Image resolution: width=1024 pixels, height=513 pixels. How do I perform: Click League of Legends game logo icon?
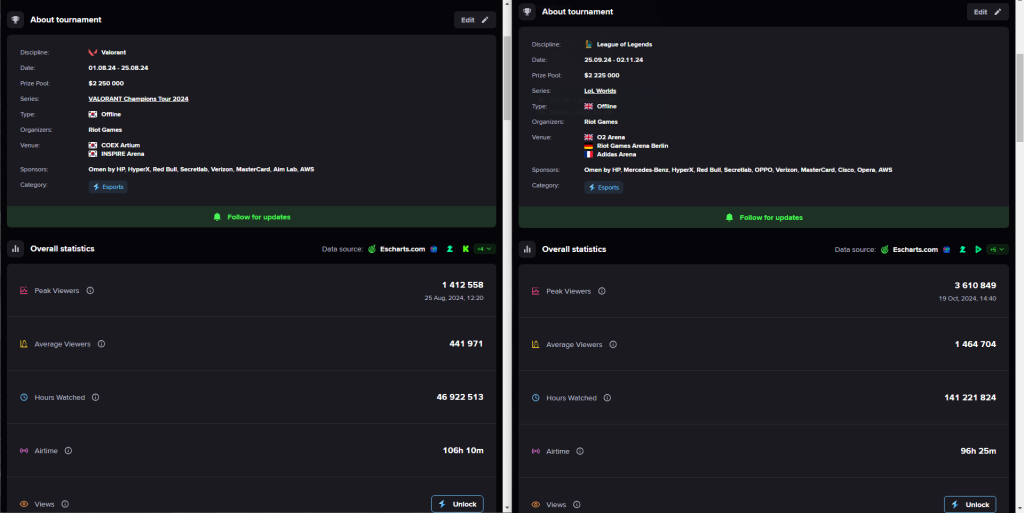(x=588, y=44)
